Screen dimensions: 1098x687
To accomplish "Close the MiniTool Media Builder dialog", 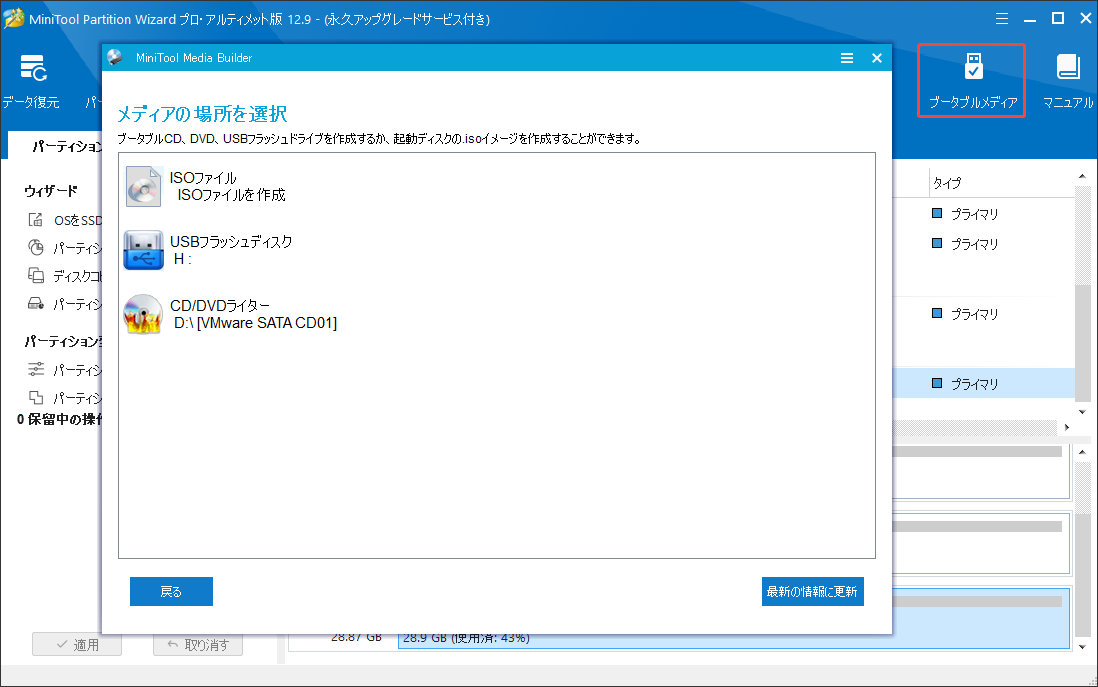I will coord(877,58).
